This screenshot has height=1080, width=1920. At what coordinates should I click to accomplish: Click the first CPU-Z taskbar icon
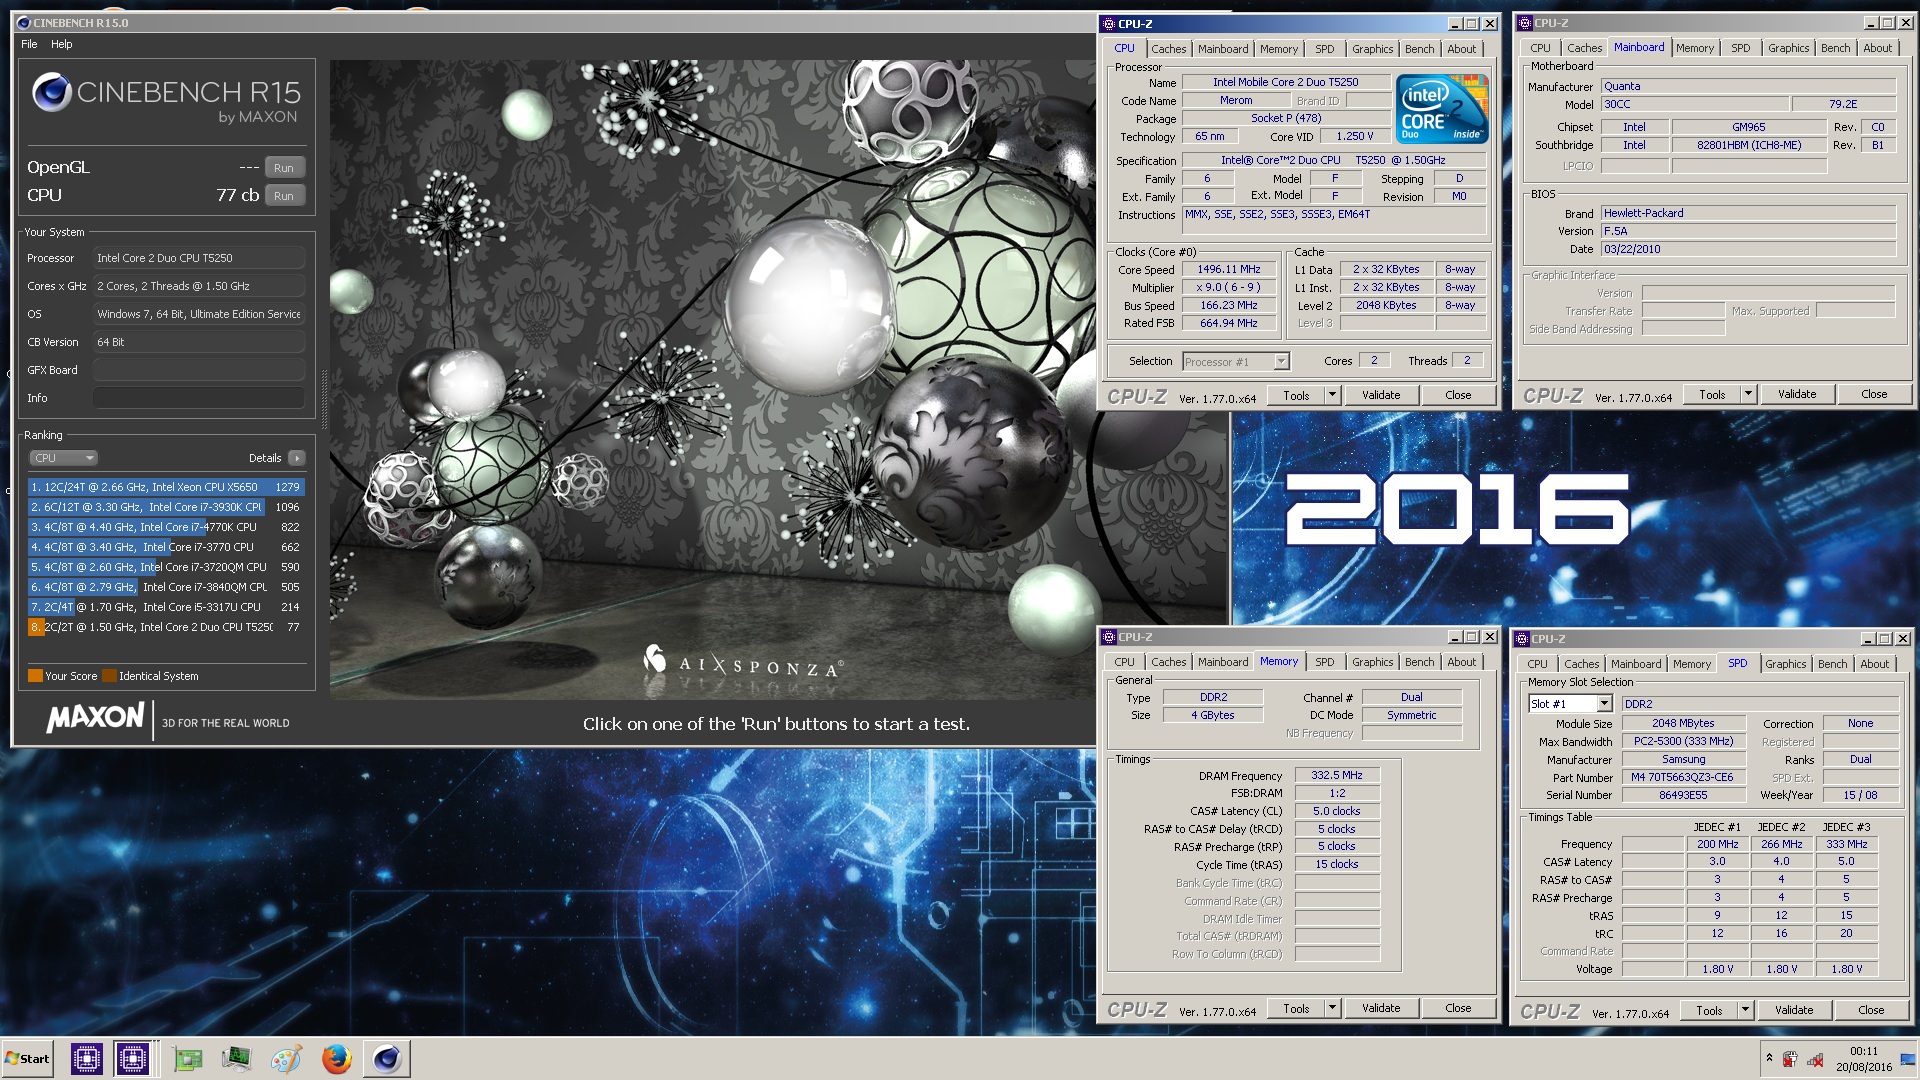pyautogui.click(x=87, y=1058)
